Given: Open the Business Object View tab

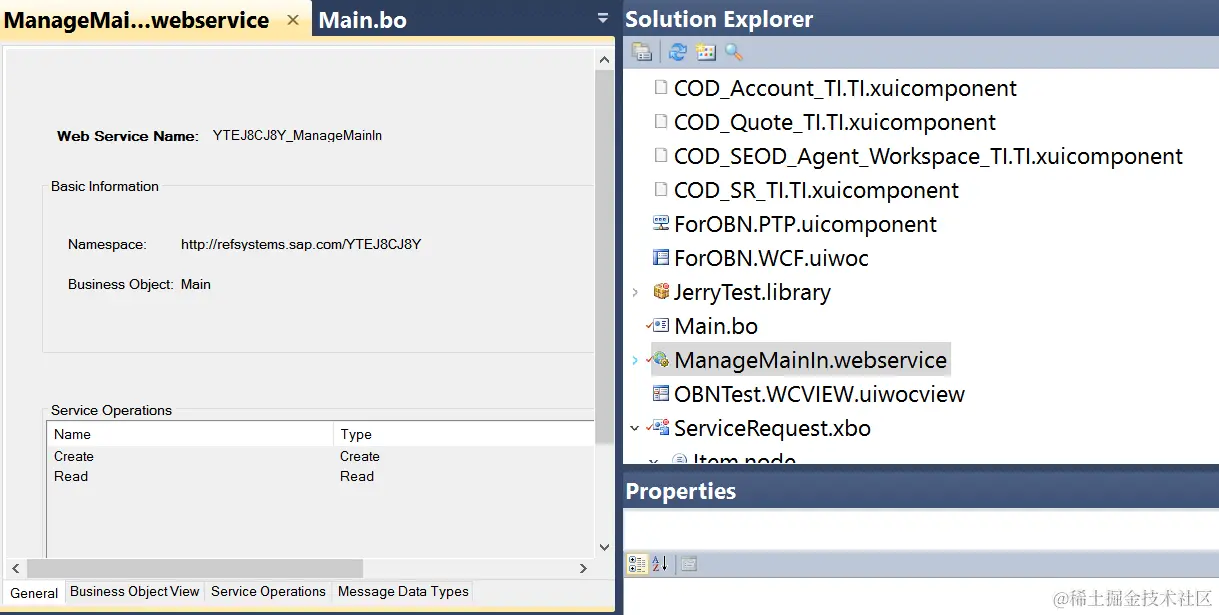Looking at the screenshot, I should pos(135,592).
